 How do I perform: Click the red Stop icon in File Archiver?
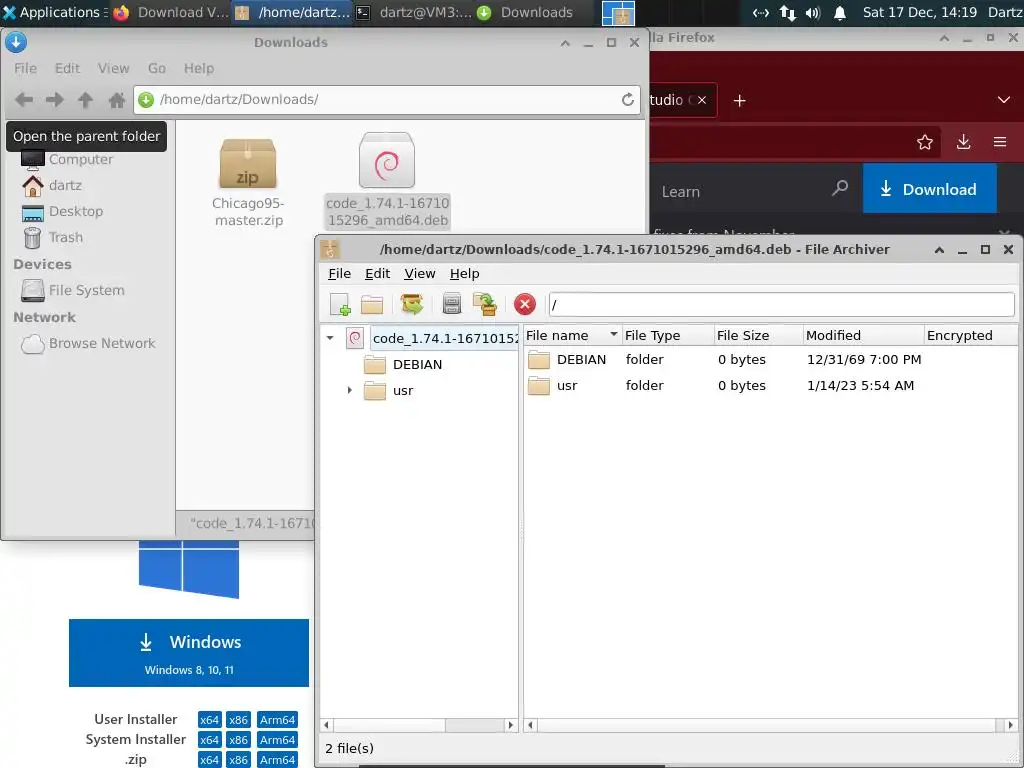pyautogui.click(x=524, y=304)
